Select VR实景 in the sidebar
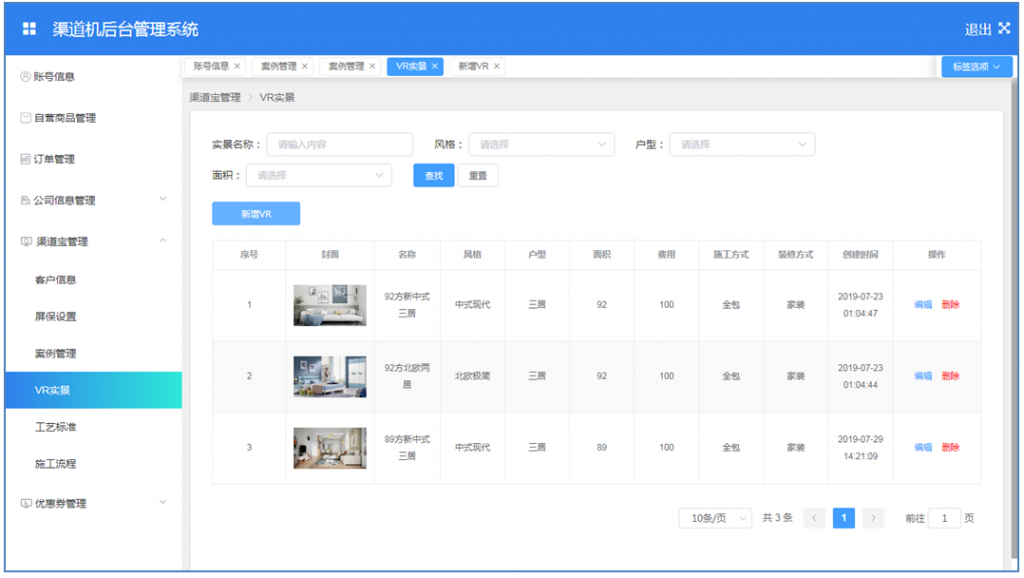The image size is (1024, 578). coord(93,390)
